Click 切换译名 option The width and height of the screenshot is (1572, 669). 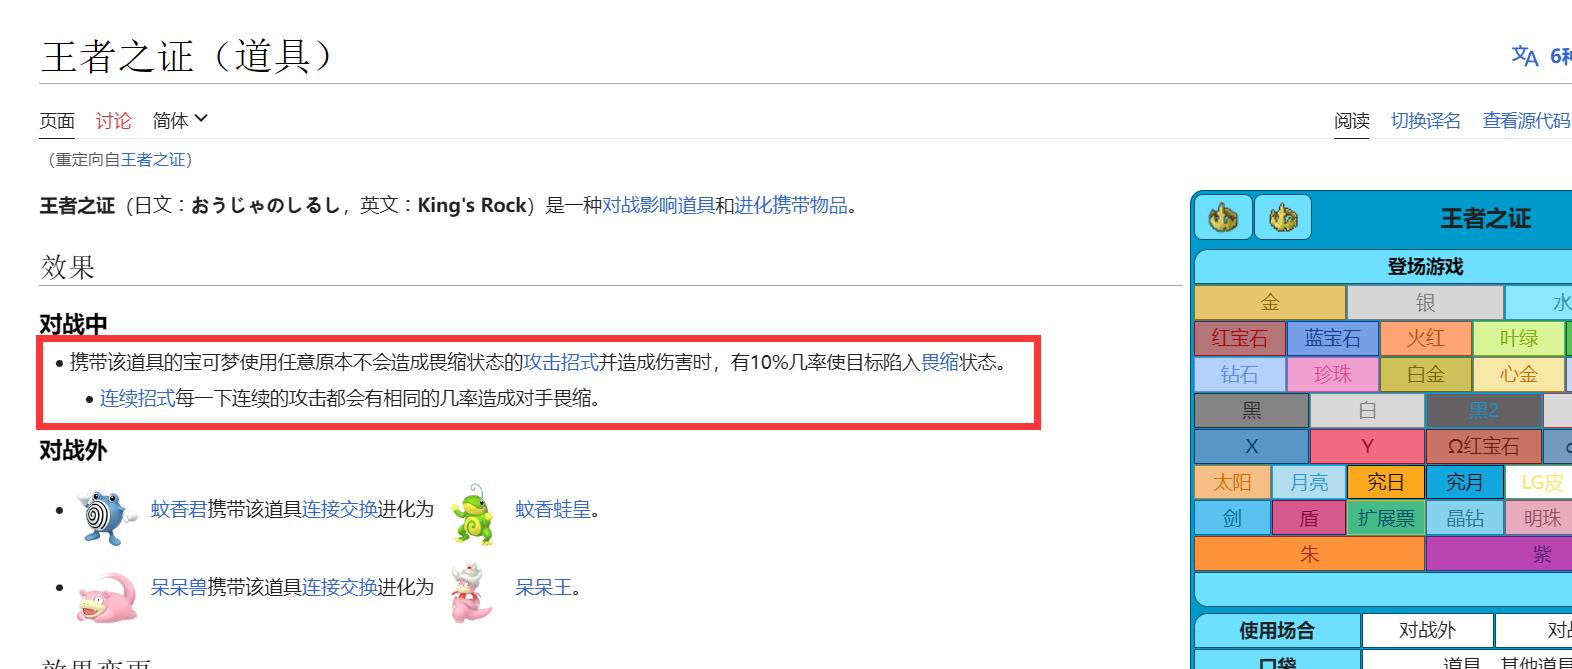click(x=1425, y=121)
